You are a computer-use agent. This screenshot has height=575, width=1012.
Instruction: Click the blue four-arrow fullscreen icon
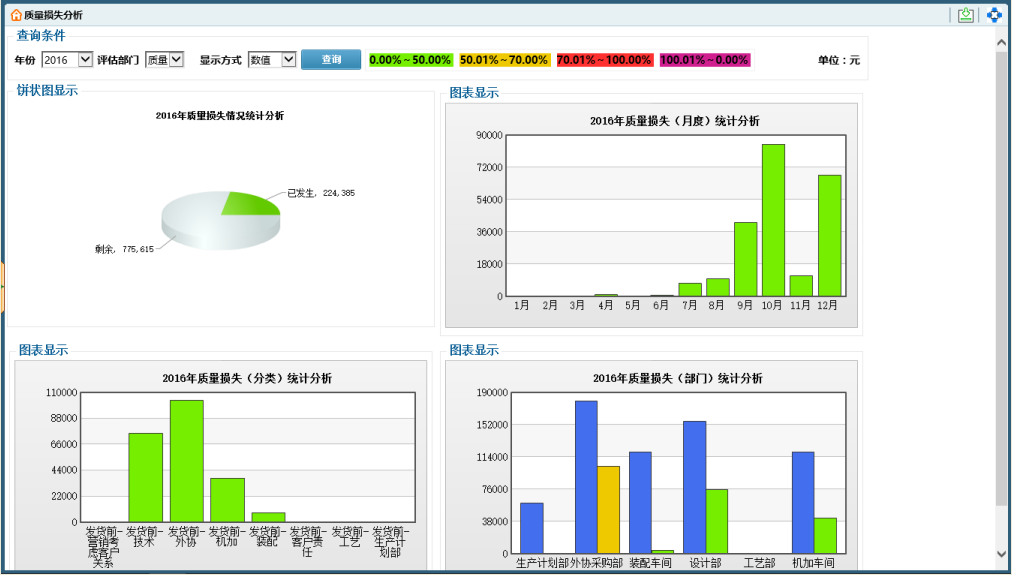coord(994,15)
